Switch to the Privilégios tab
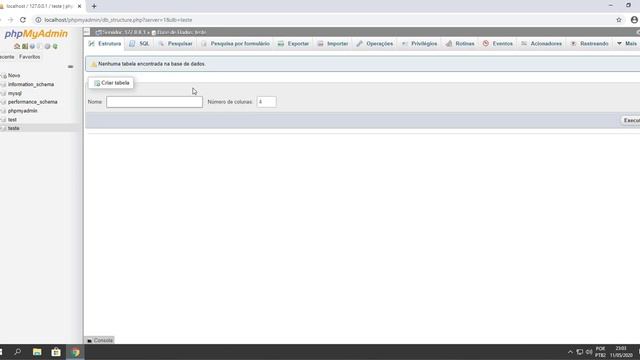Viewport: 640px width, 360px height. click(x=420, y=44)
